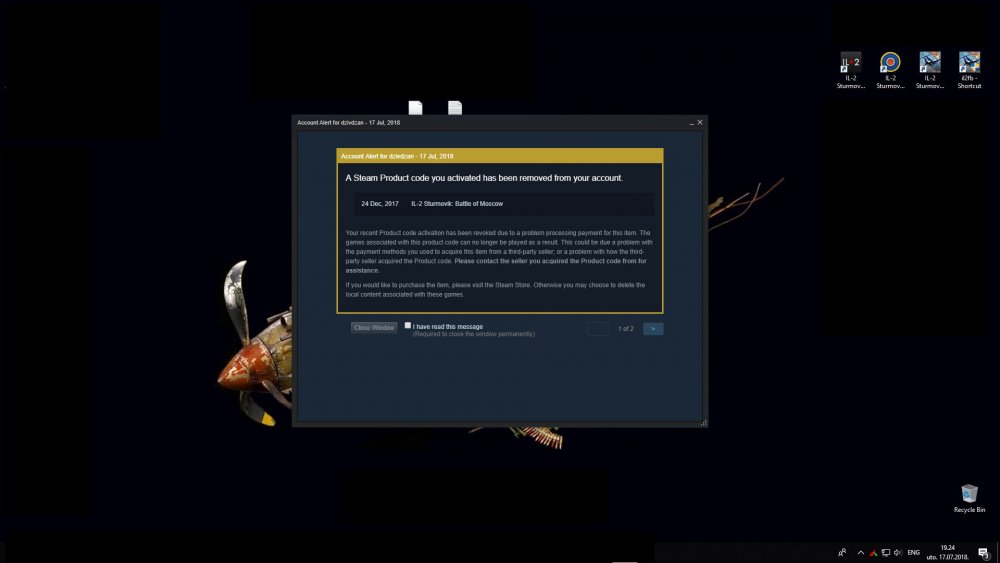Open the network status tray icon

(886, 553)
